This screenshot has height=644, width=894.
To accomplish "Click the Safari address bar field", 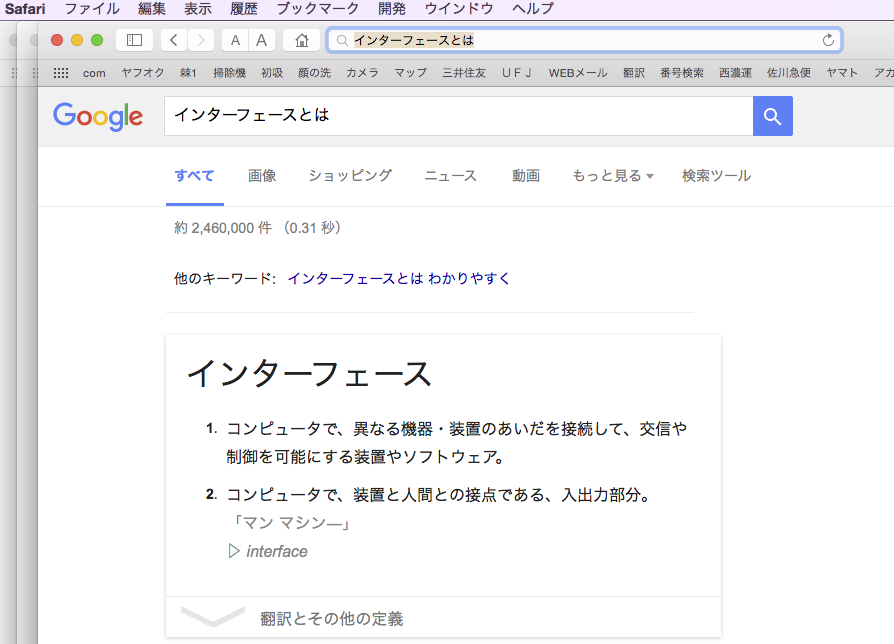I will point(584,40).
